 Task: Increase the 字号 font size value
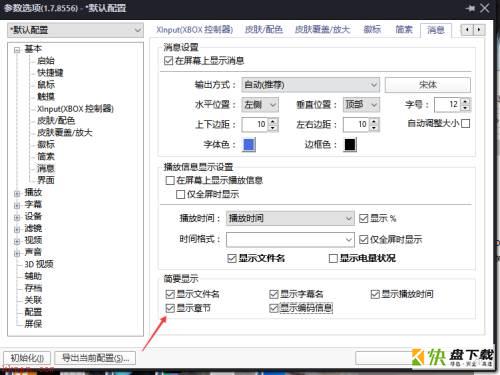(x=466, y=101)
